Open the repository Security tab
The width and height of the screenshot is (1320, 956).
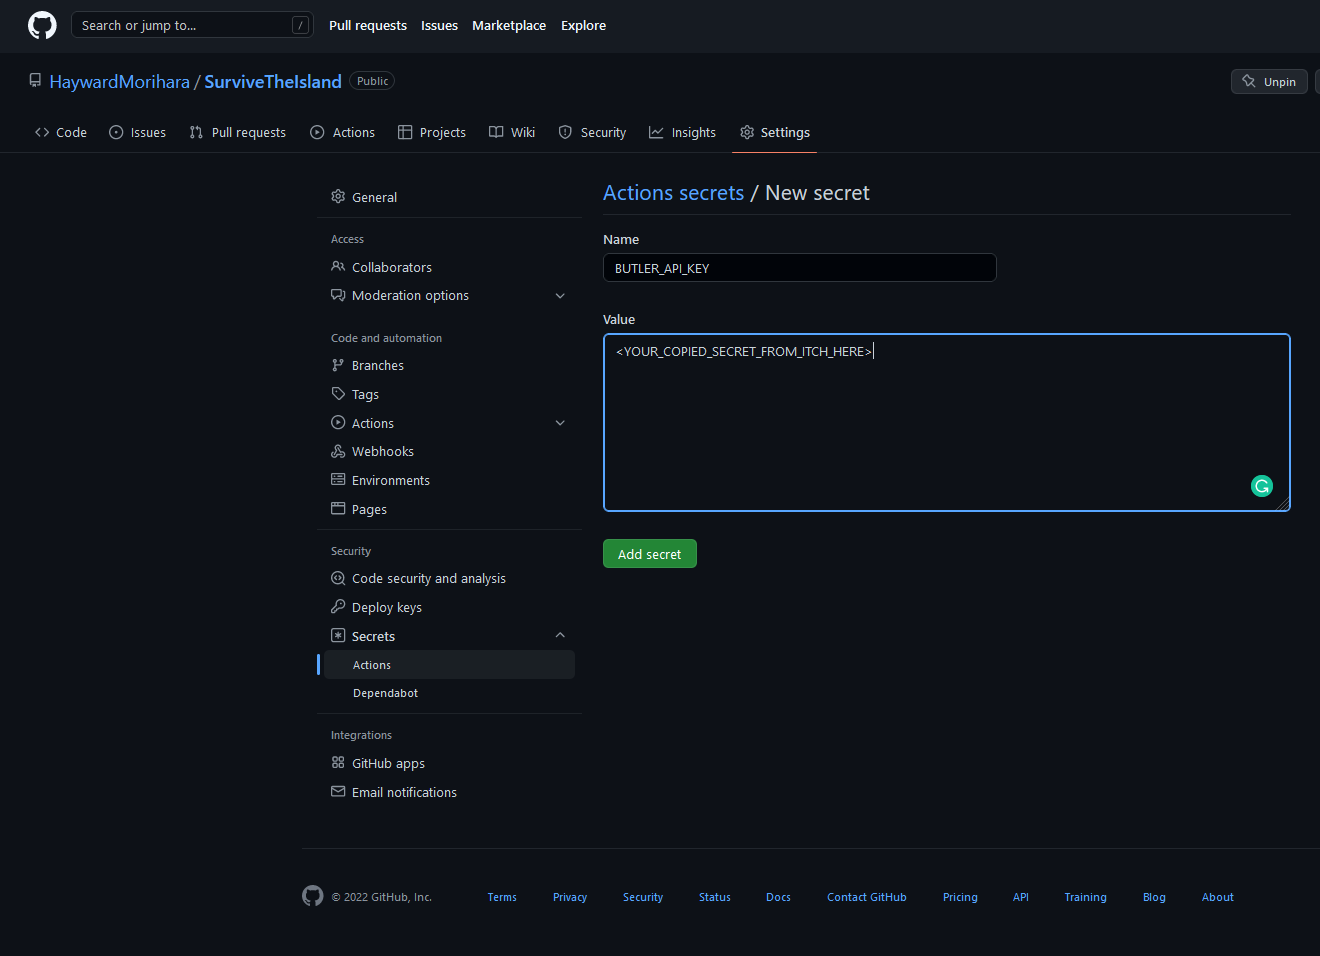pos(593,132)
